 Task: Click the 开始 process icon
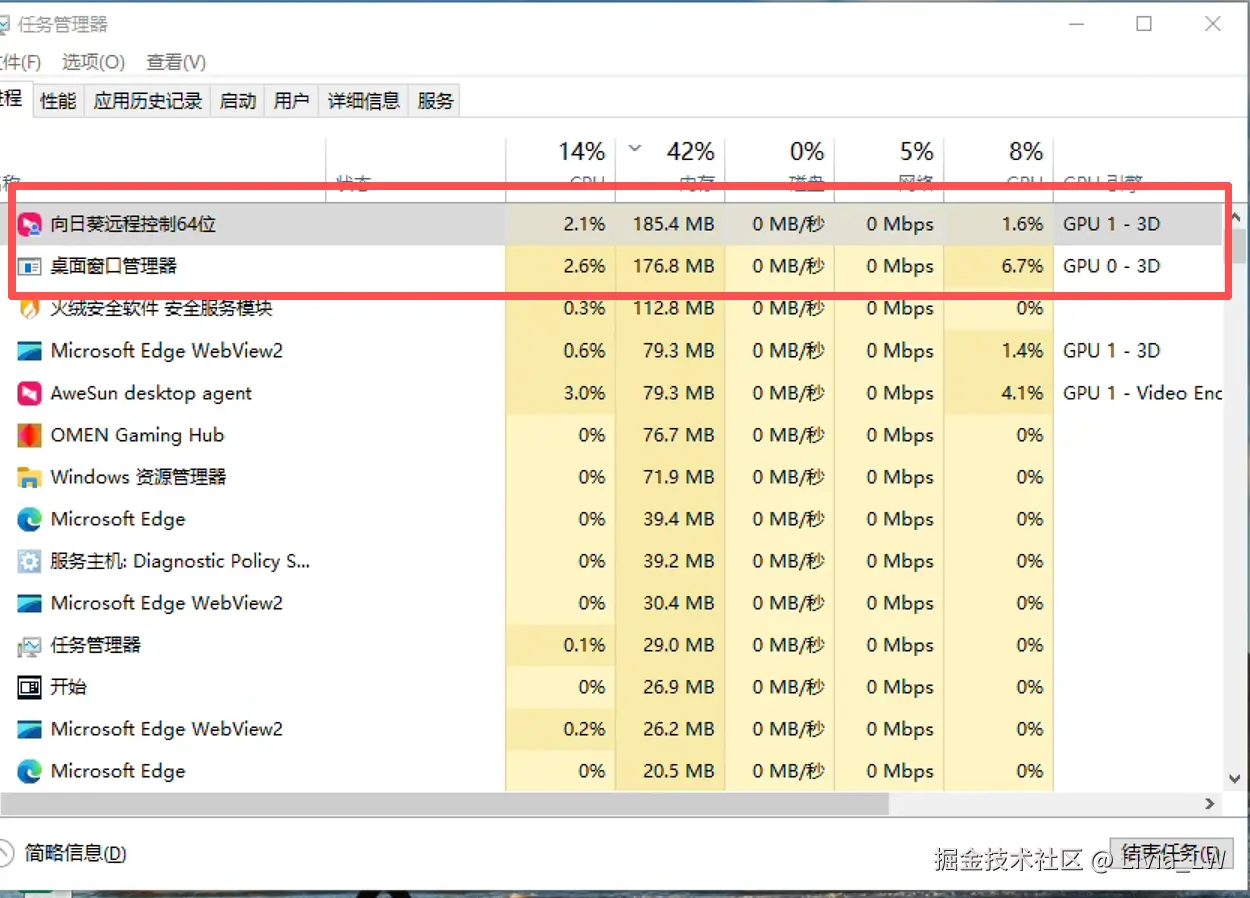click(x=30, y=687)
